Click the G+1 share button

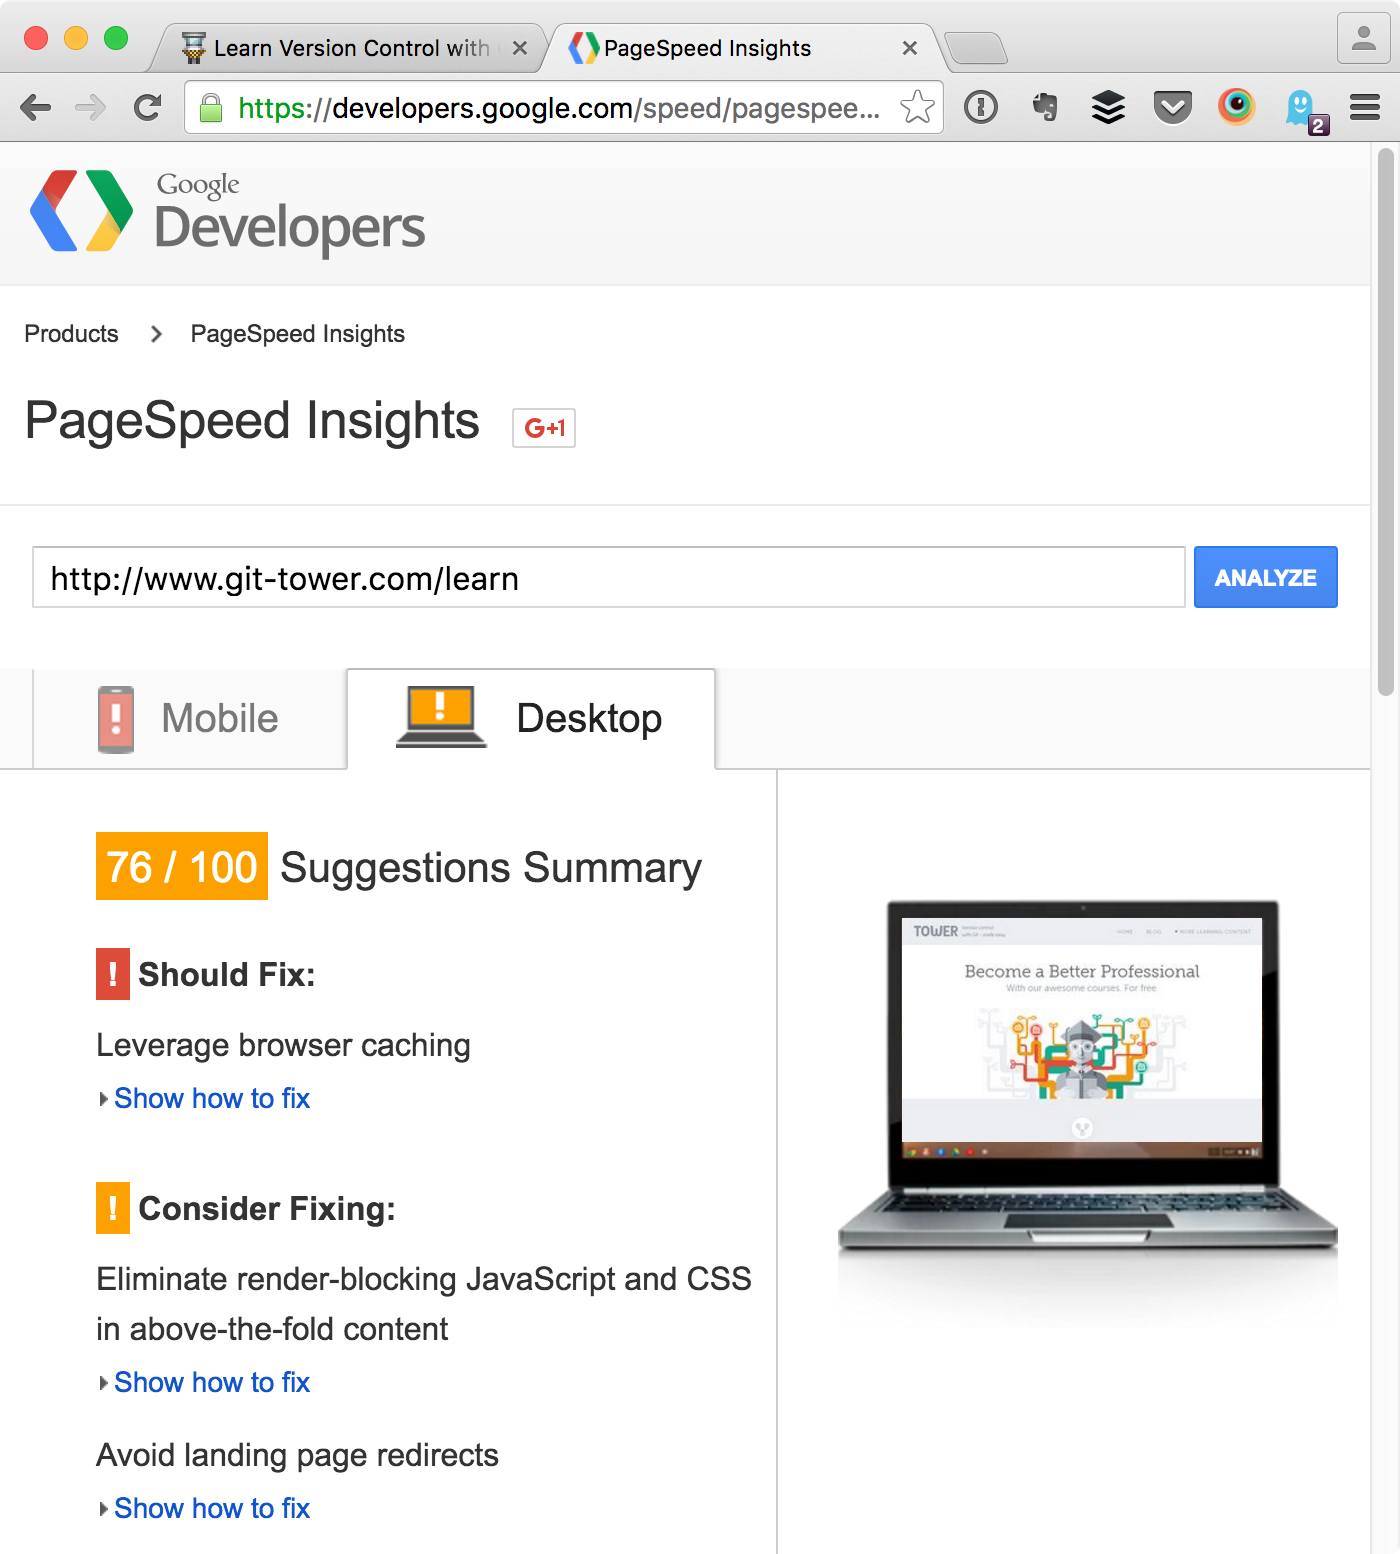click(543, 428)
